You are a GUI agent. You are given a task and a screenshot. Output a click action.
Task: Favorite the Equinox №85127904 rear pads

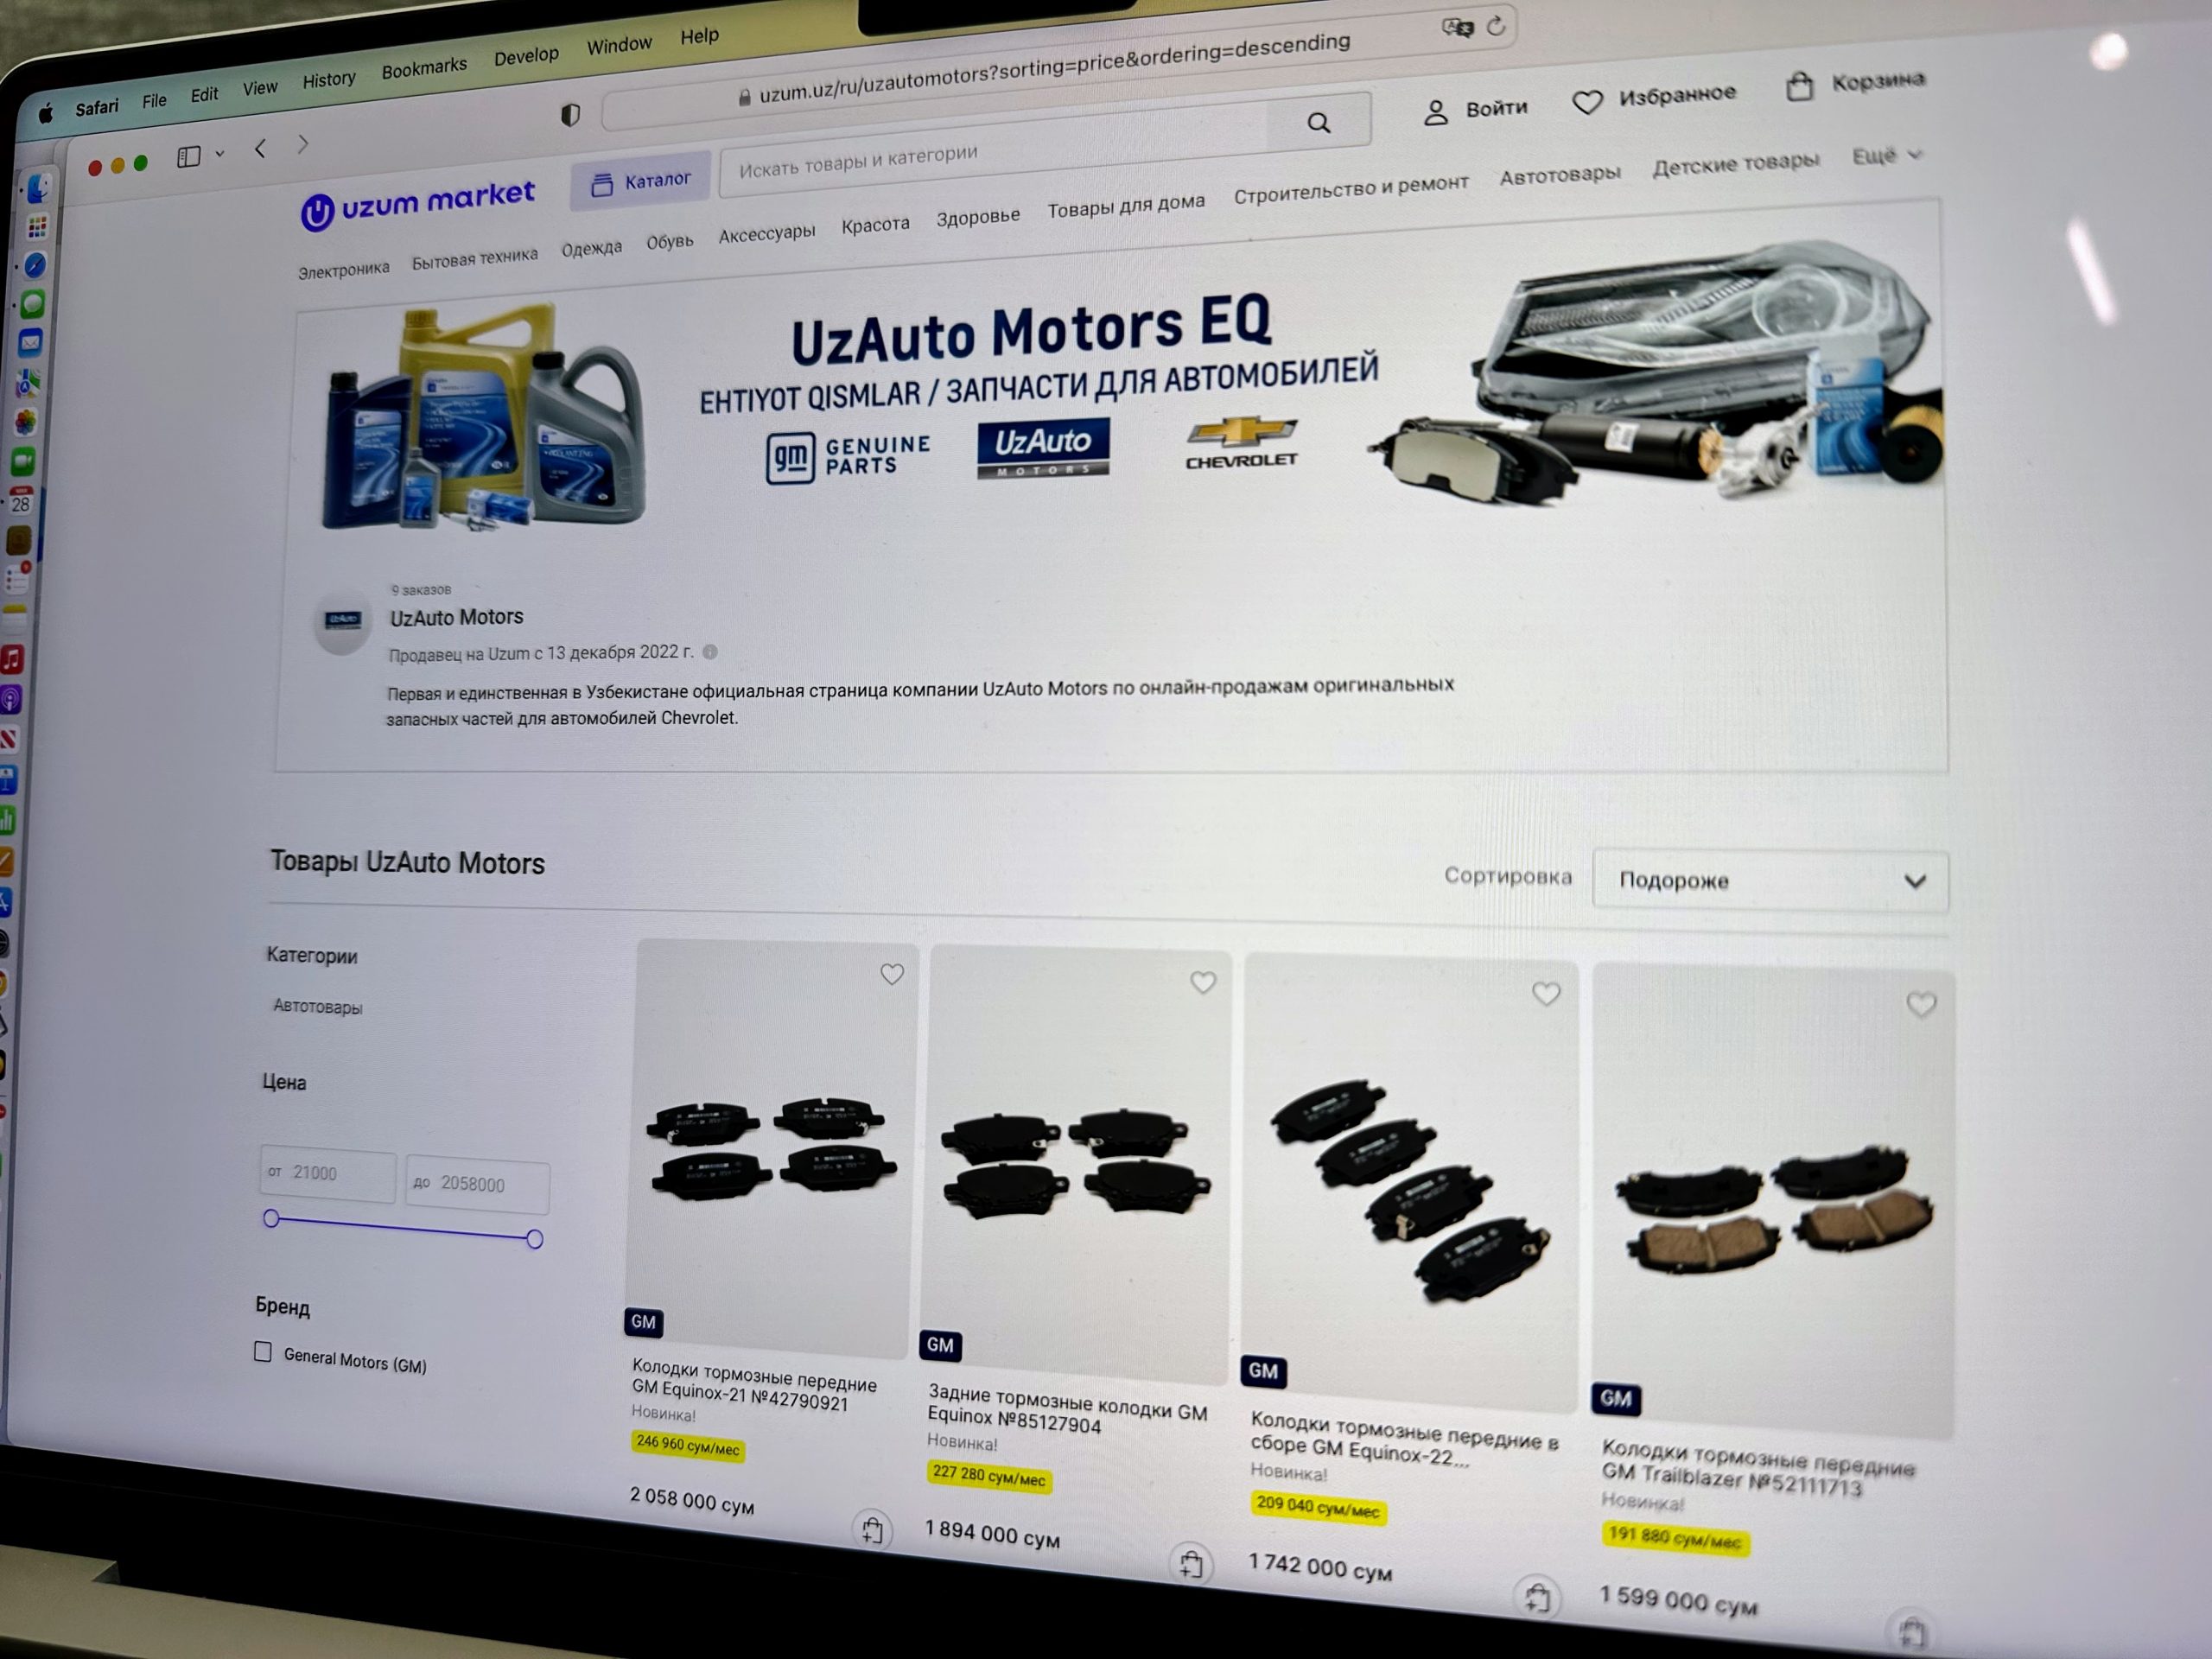pyautogui.click(x=1203, y=983)
